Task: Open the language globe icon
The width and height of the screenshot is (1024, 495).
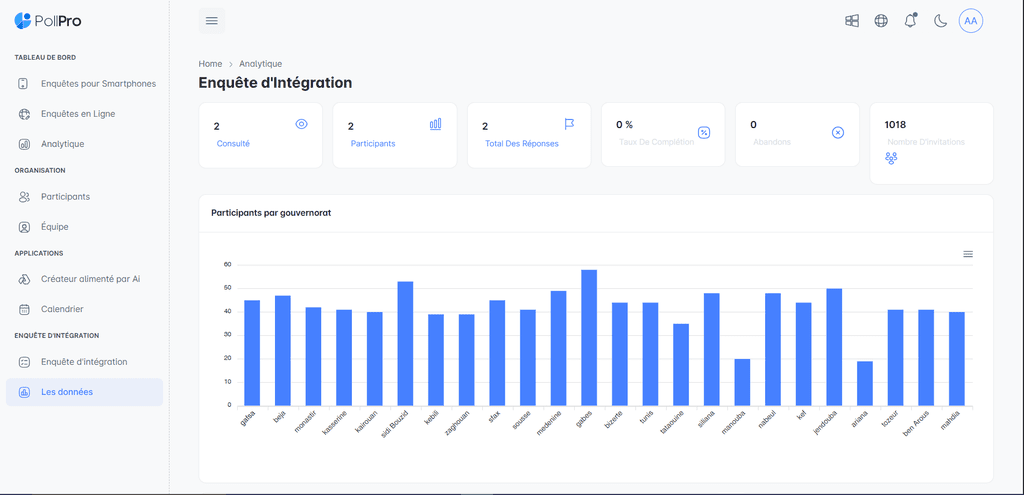Action: [x=881, y=20]
